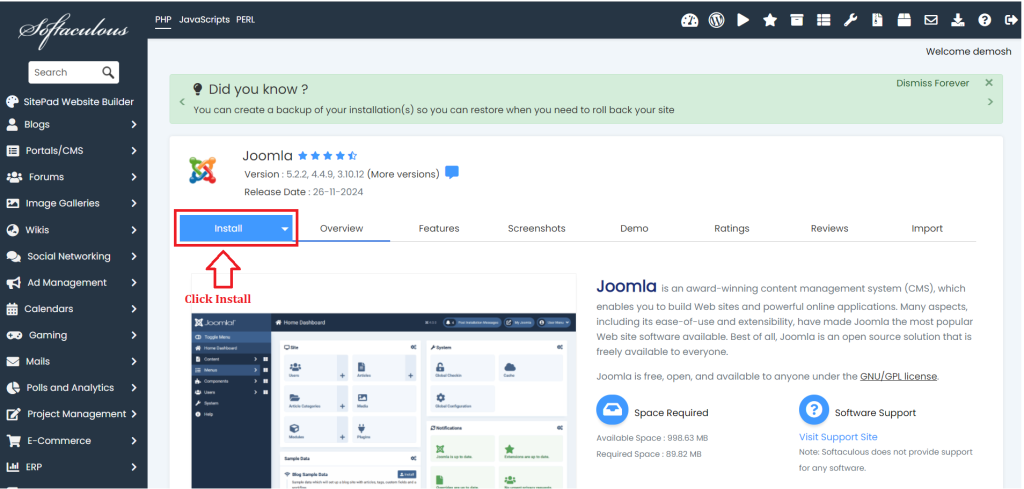Click the logout arrow icon
The image size is (1024, 489).
[x=1010, y=20]
